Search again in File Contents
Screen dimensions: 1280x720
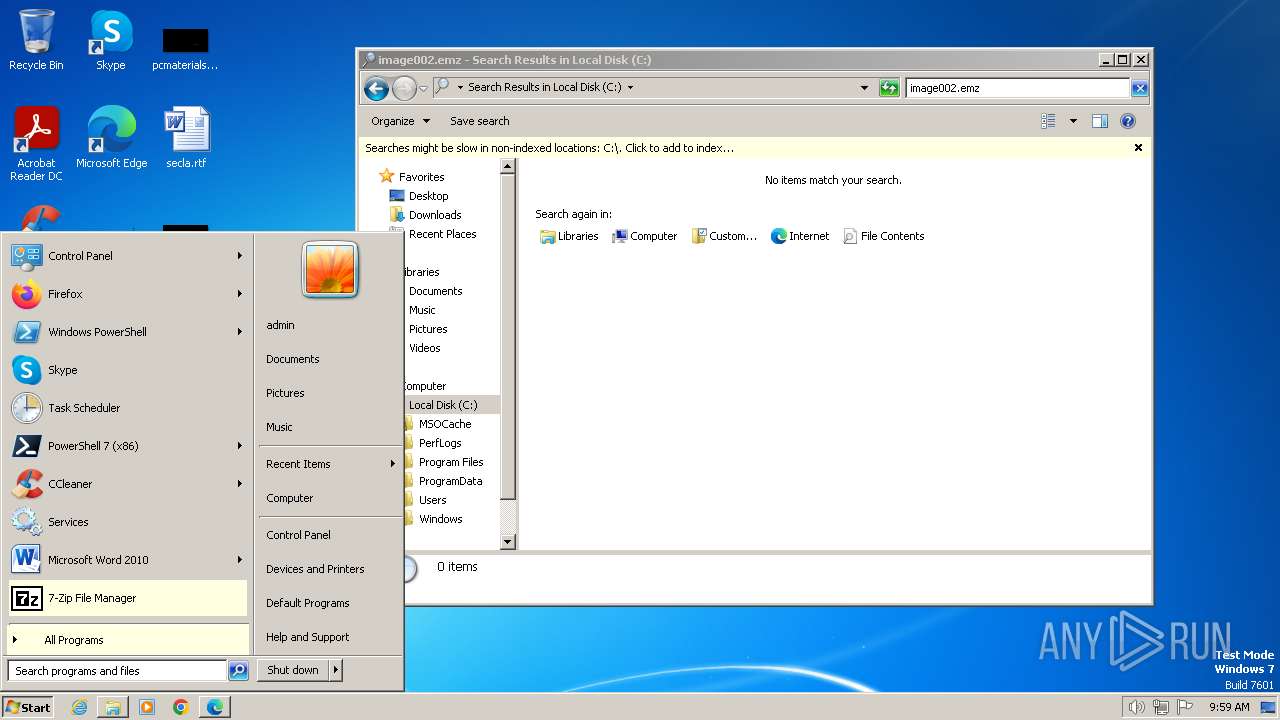pos(884,236)
